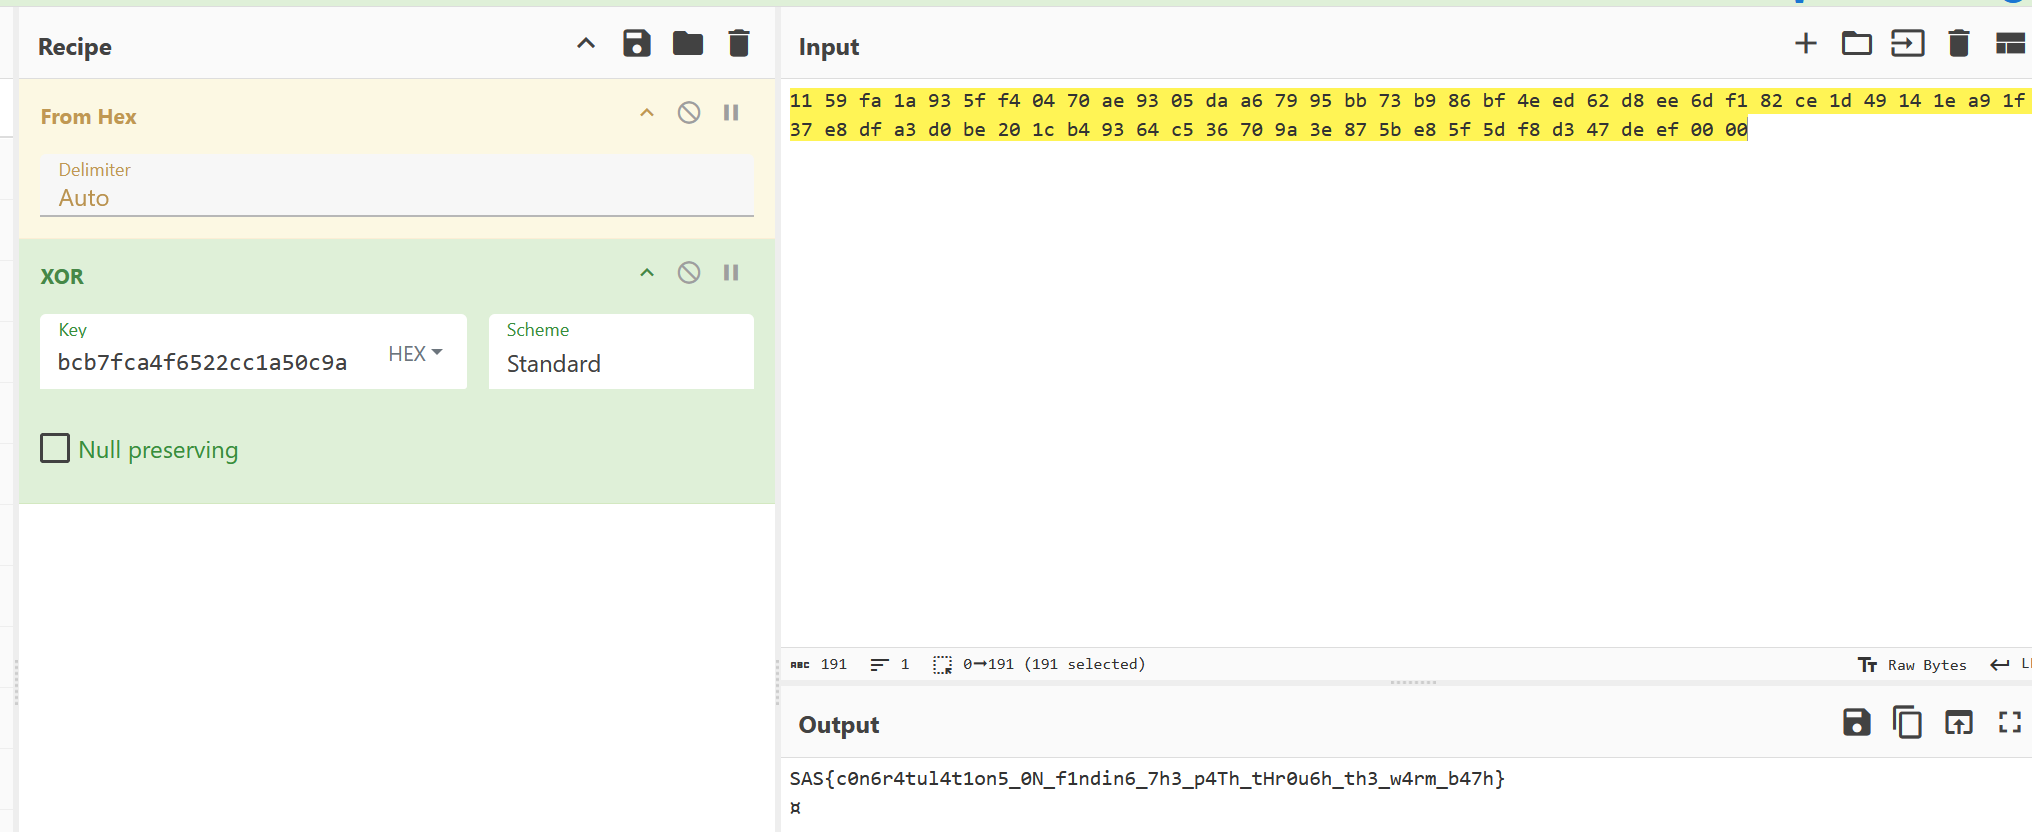Maximise the output pane
This screenshot has width=2032, height=832.
2009,722
